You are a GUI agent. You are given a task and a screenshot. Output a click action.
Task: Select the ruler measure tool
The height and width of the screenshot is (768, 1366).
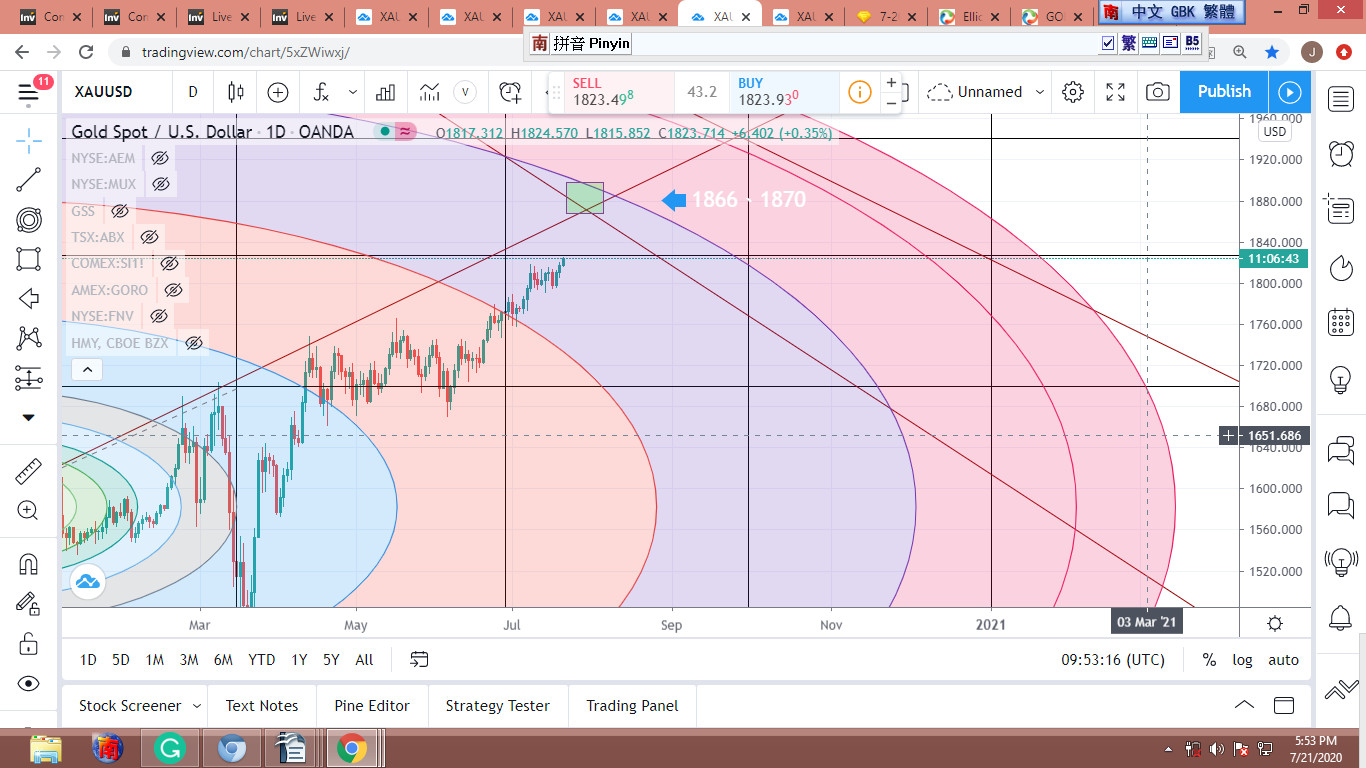(29, 471)
